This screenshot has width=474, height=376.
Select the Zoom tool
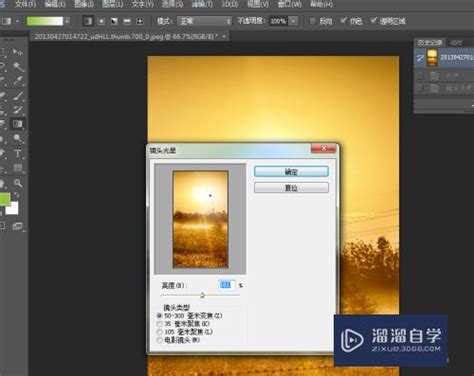click(x=18, y=182)
